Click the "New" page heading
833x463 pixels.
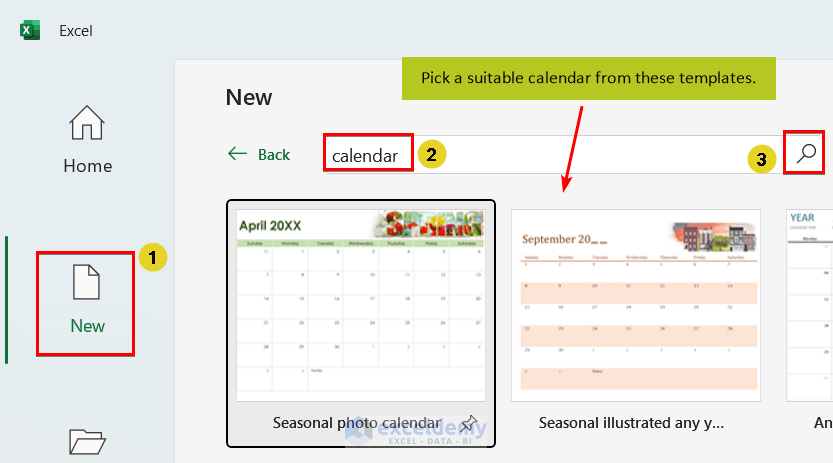249,97
